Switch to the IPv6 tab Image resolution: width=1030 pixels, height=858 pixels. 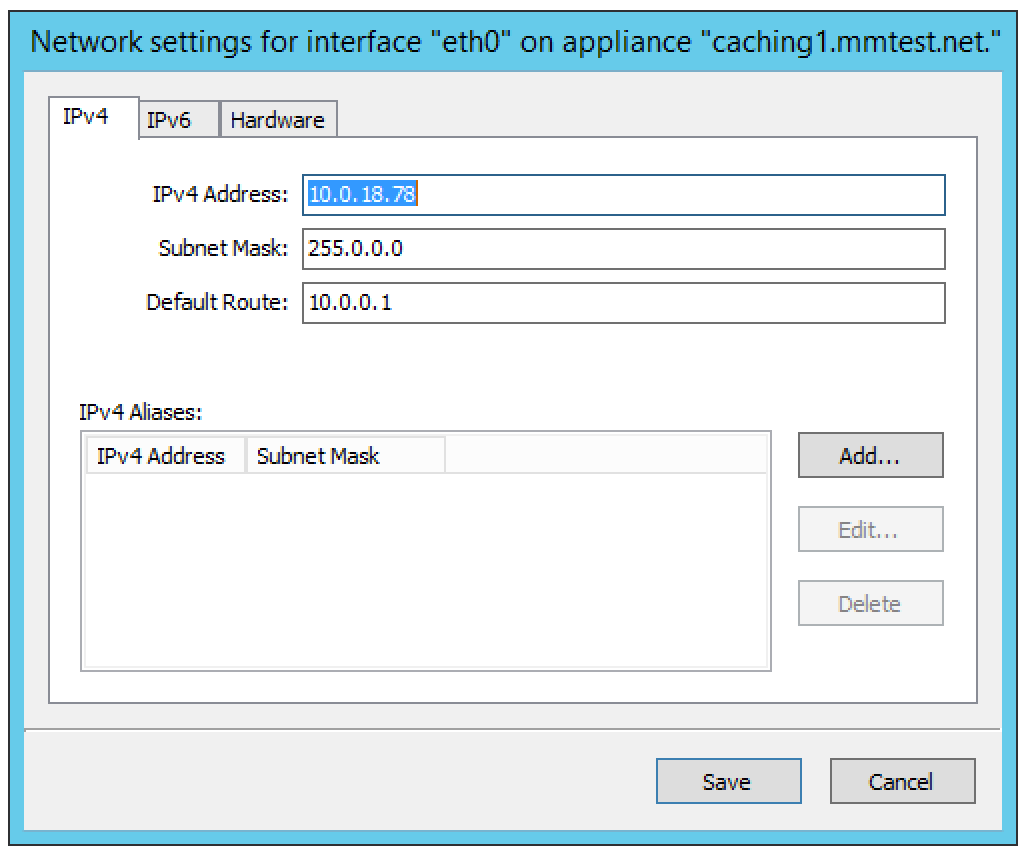coord(168,121)
